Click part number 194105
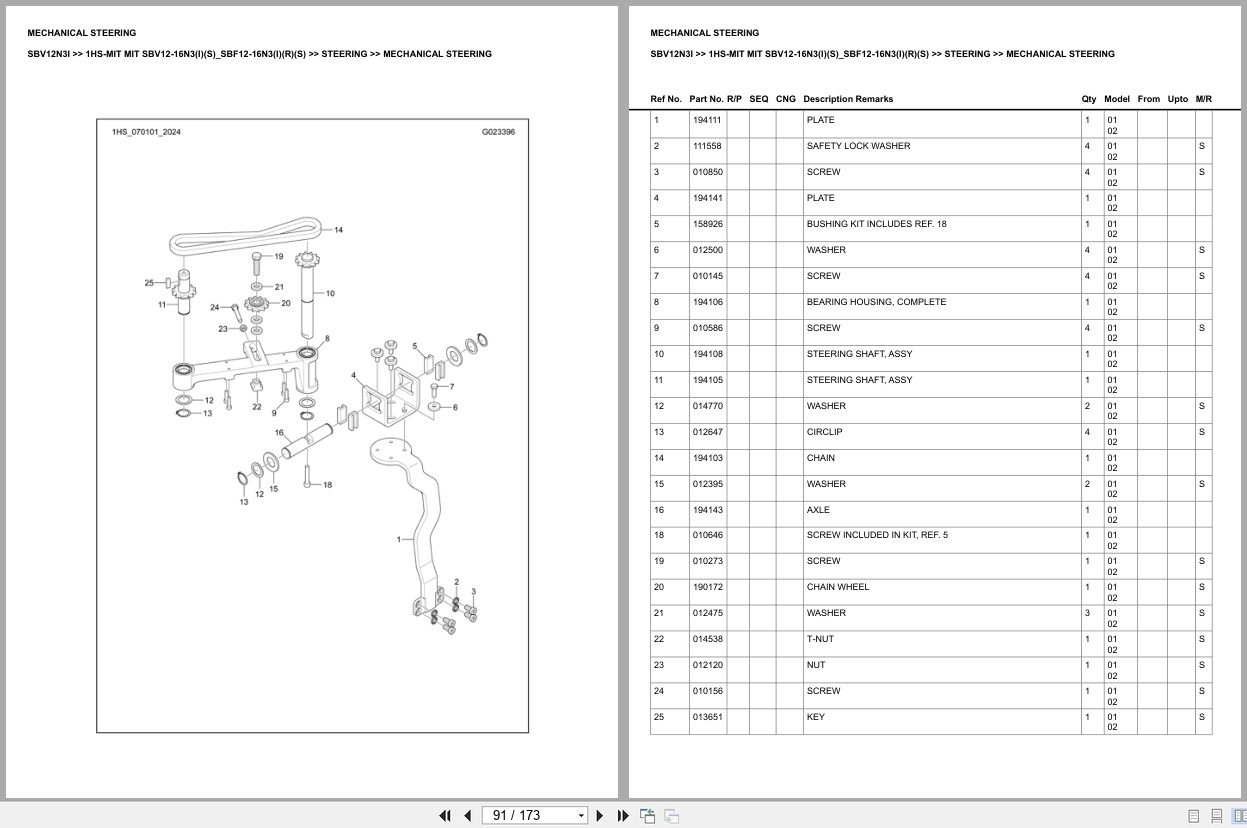The image size is (1247, 828). 707,380
